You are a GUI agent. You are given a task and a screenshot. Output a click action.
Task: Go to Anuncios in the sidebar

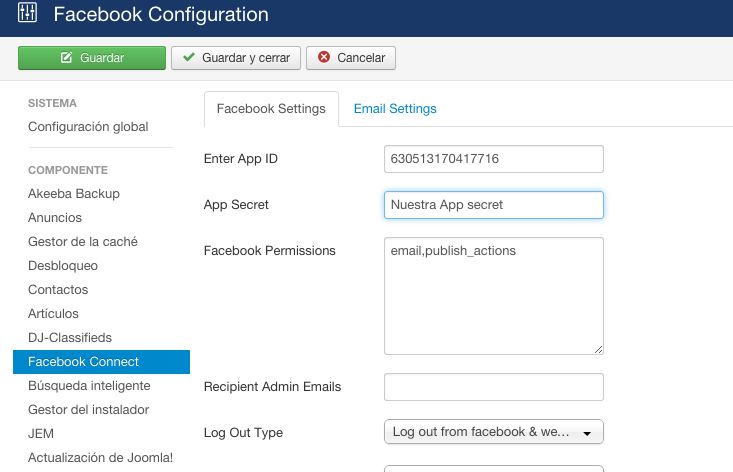(55, 218)
